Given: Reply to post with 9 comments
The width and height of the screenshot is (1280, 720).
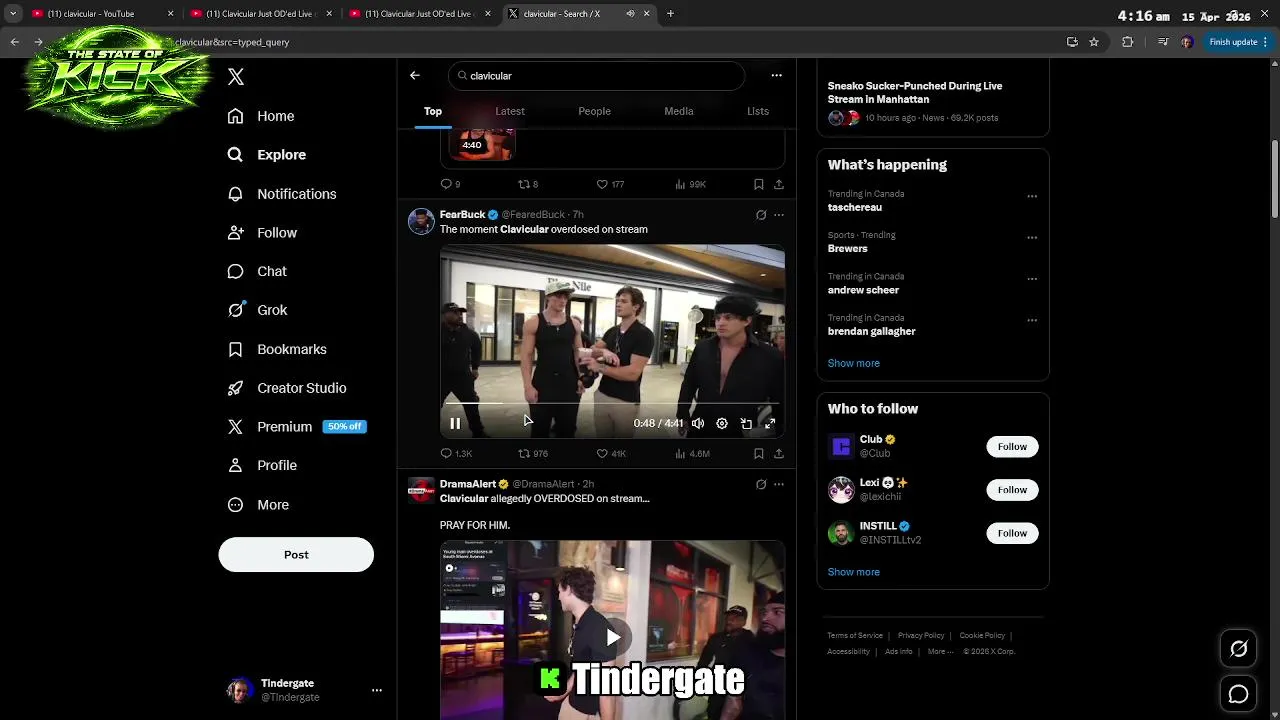Looking at the screenshot, I should pos(450,184).
